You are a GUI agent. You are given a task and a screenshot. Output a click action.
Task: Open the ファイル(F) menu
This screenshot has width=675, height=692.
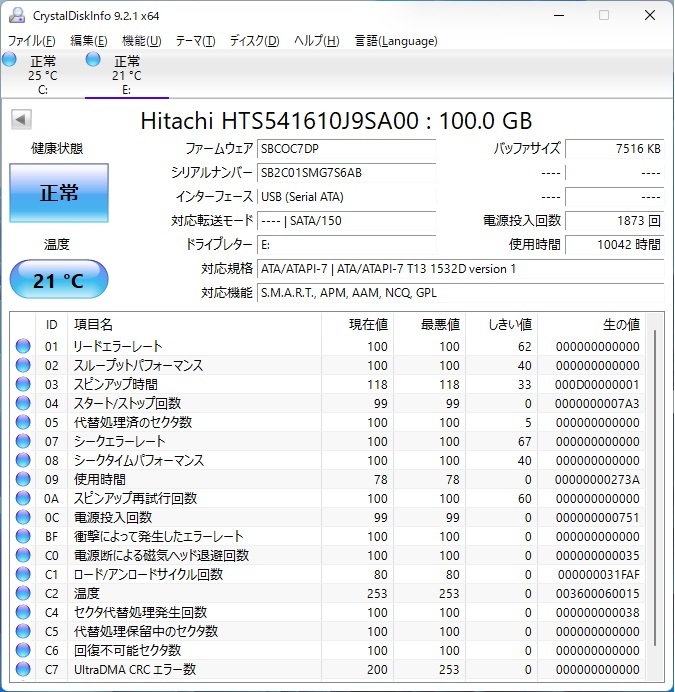point(32,41)
